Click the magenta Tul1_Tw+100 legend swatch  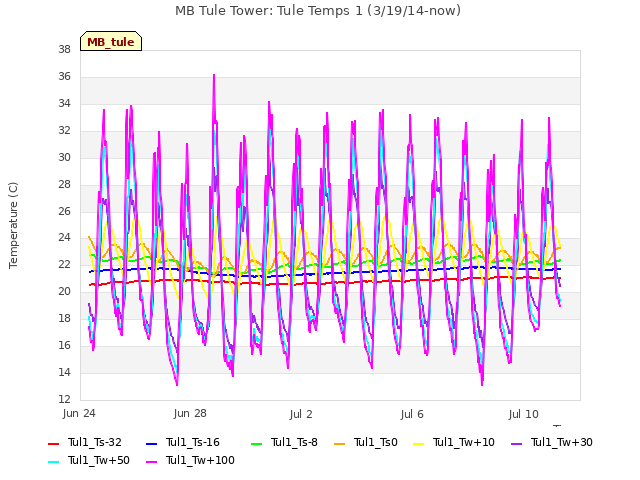151,462
